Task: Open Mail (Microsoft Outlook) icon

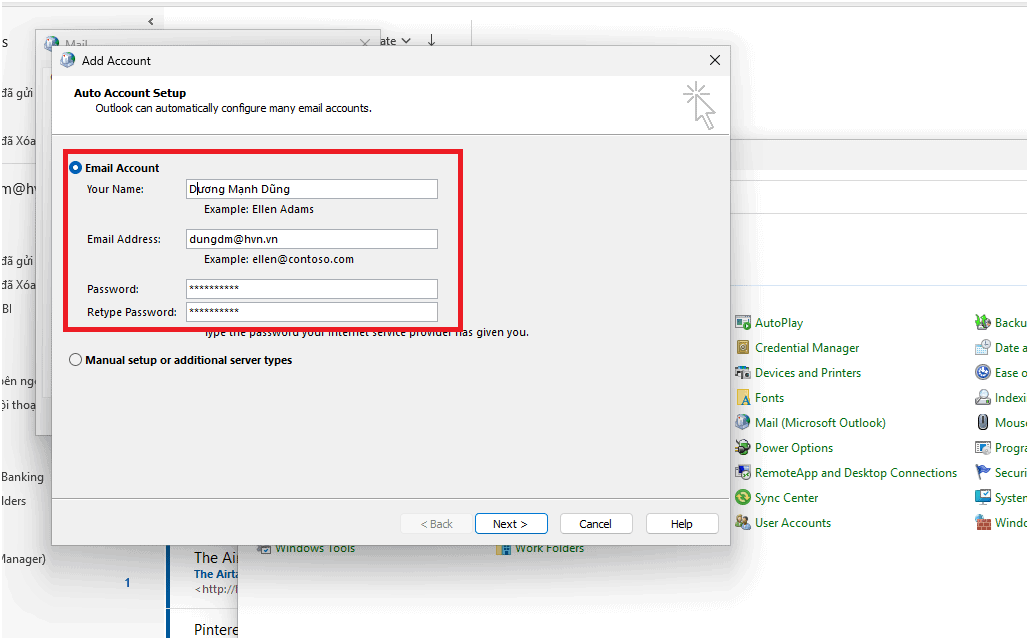Action: click(743, 423)
